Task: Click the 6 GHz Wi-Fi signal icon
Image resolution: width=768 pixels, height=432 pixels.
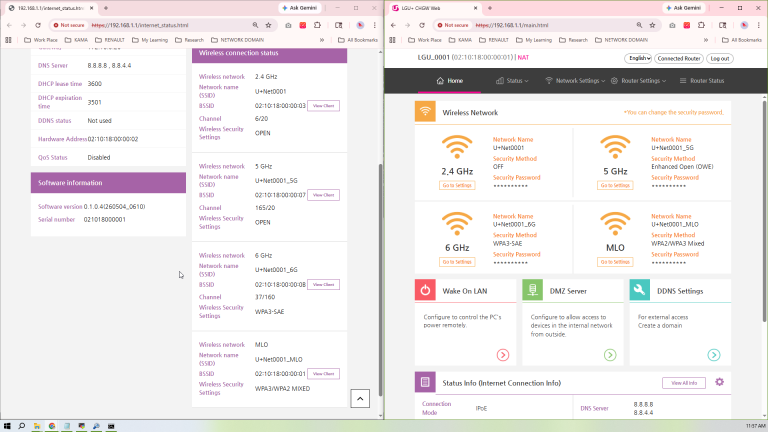Action: (x=457, y=224)
